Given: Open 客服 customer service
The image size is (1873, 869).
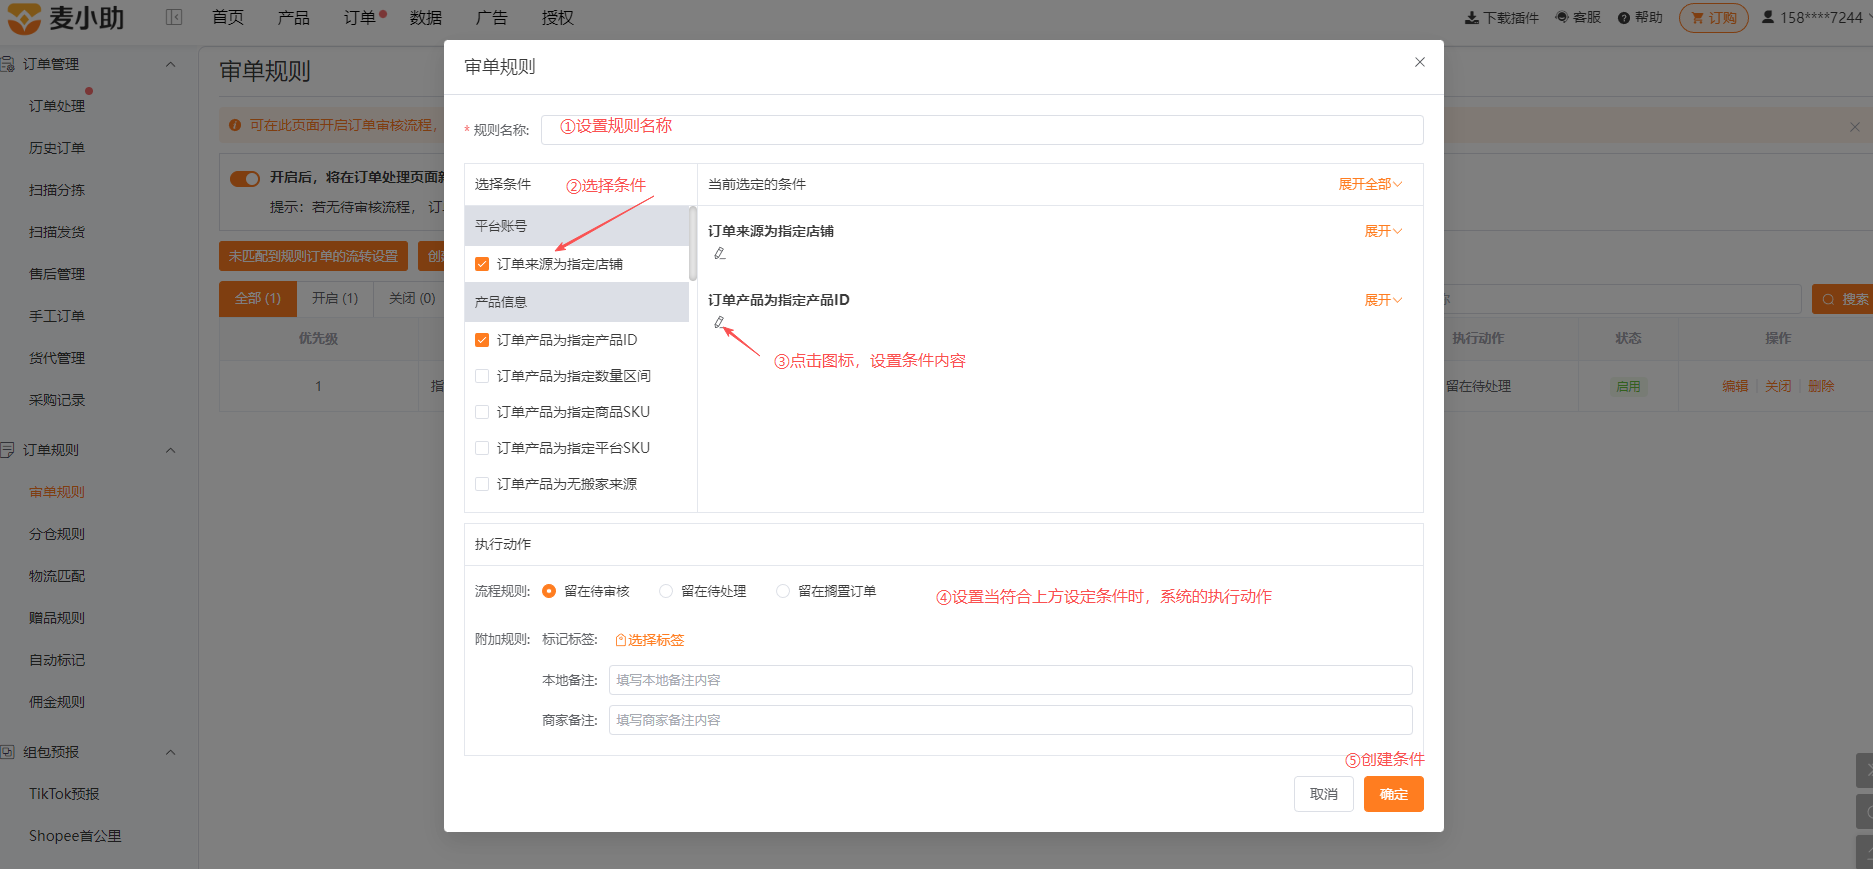Looking at the screenshot, I should (1579, 18).
